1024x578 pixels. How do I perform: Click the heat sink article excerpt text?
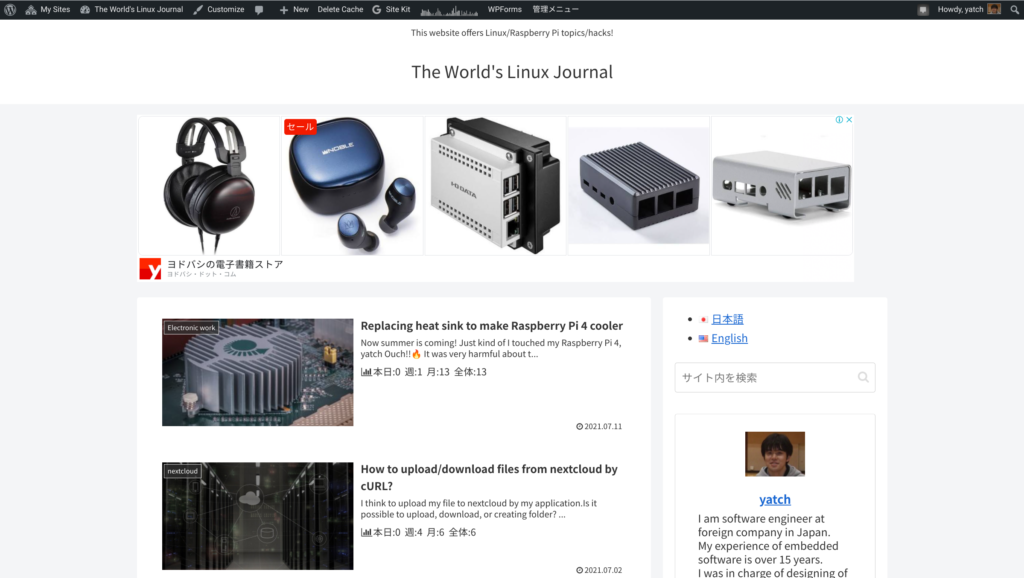click(x=491, y=348)
